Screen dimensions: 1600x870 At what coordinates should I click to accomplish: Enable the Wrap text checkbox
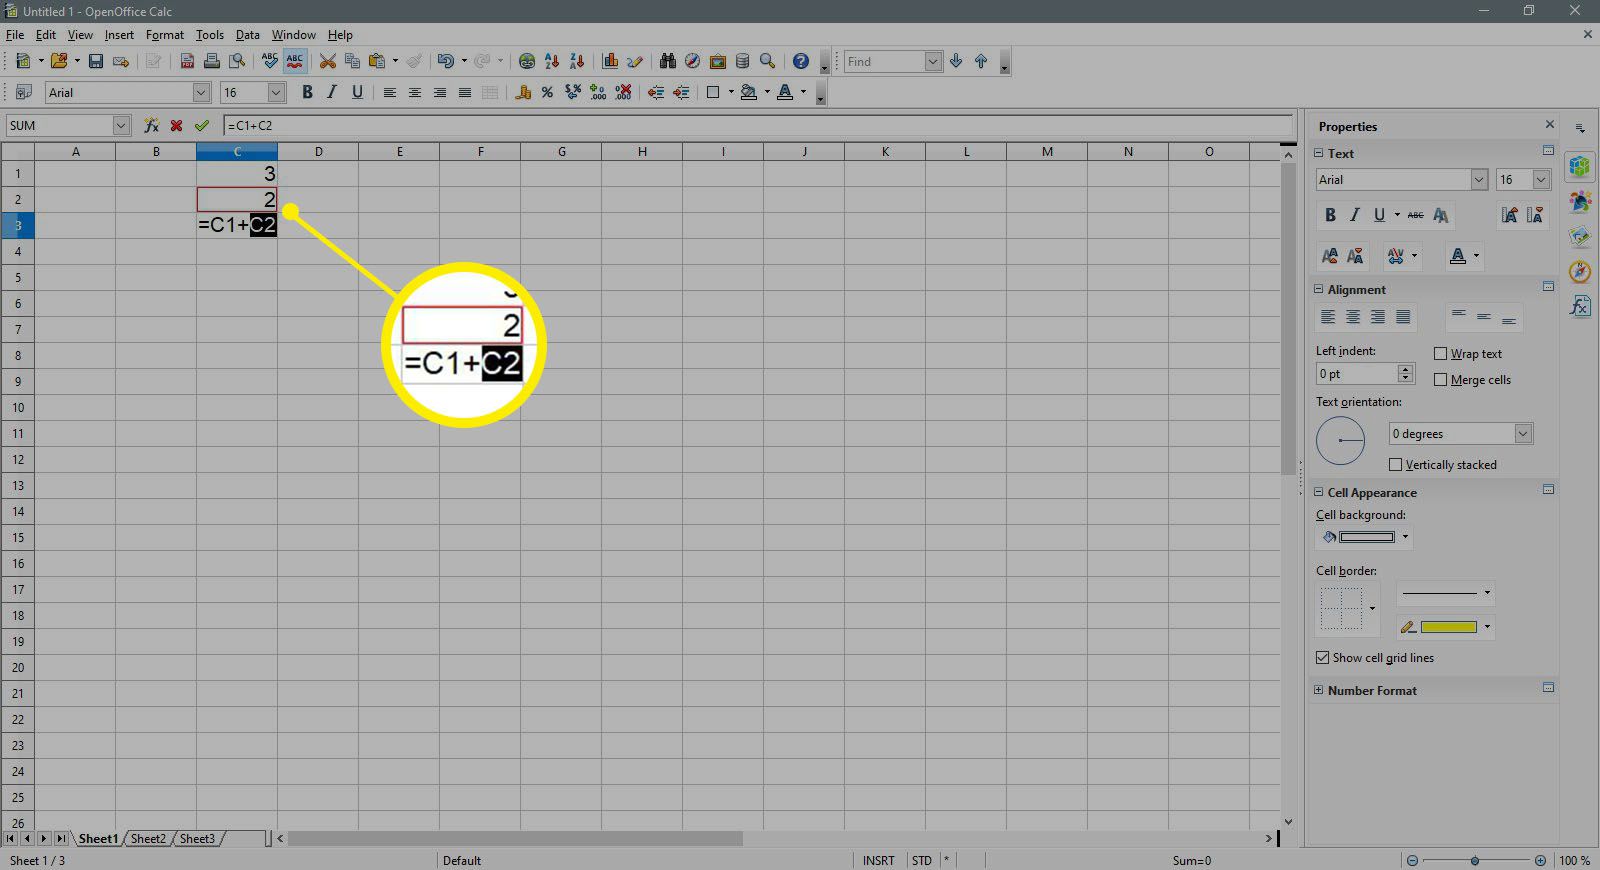[1441, 354]
